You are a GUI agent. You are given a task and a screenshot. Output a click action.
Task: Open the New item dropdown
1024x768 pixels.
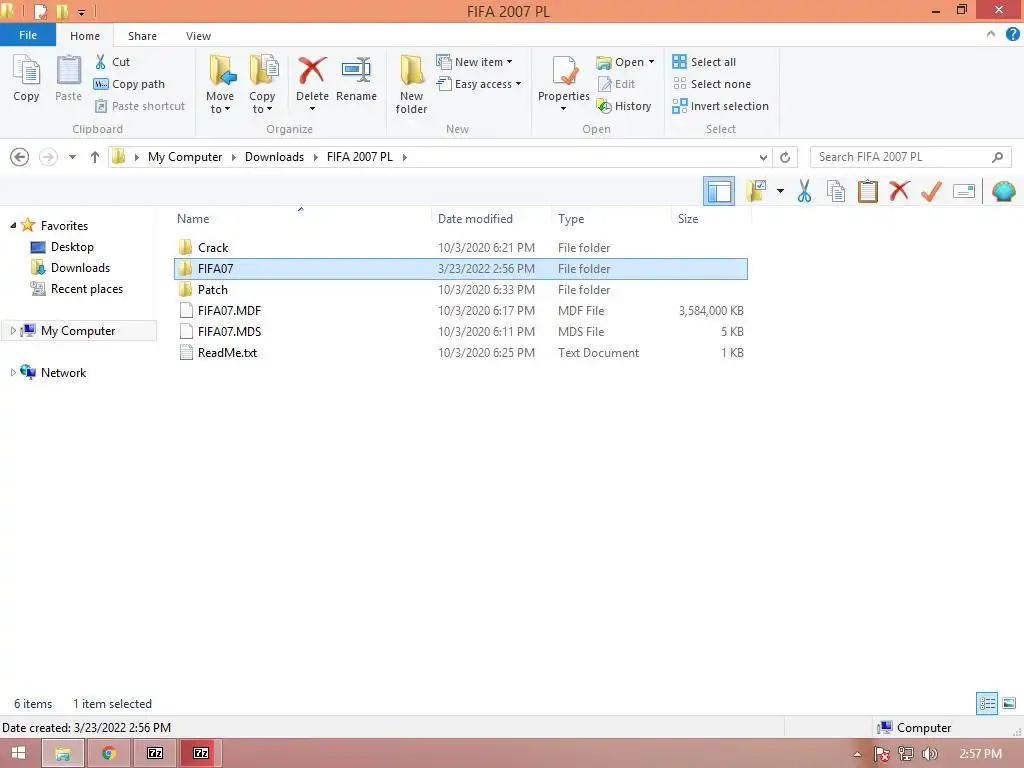coord(475,62)
